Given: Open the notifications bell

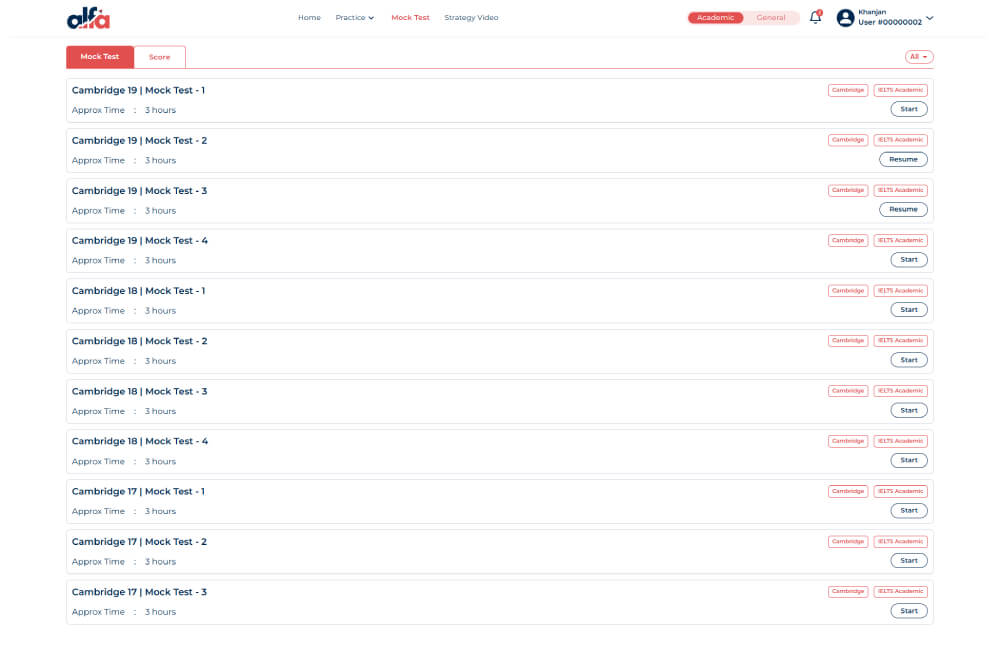Looking at the screenshot, I should tap(815, 18).
